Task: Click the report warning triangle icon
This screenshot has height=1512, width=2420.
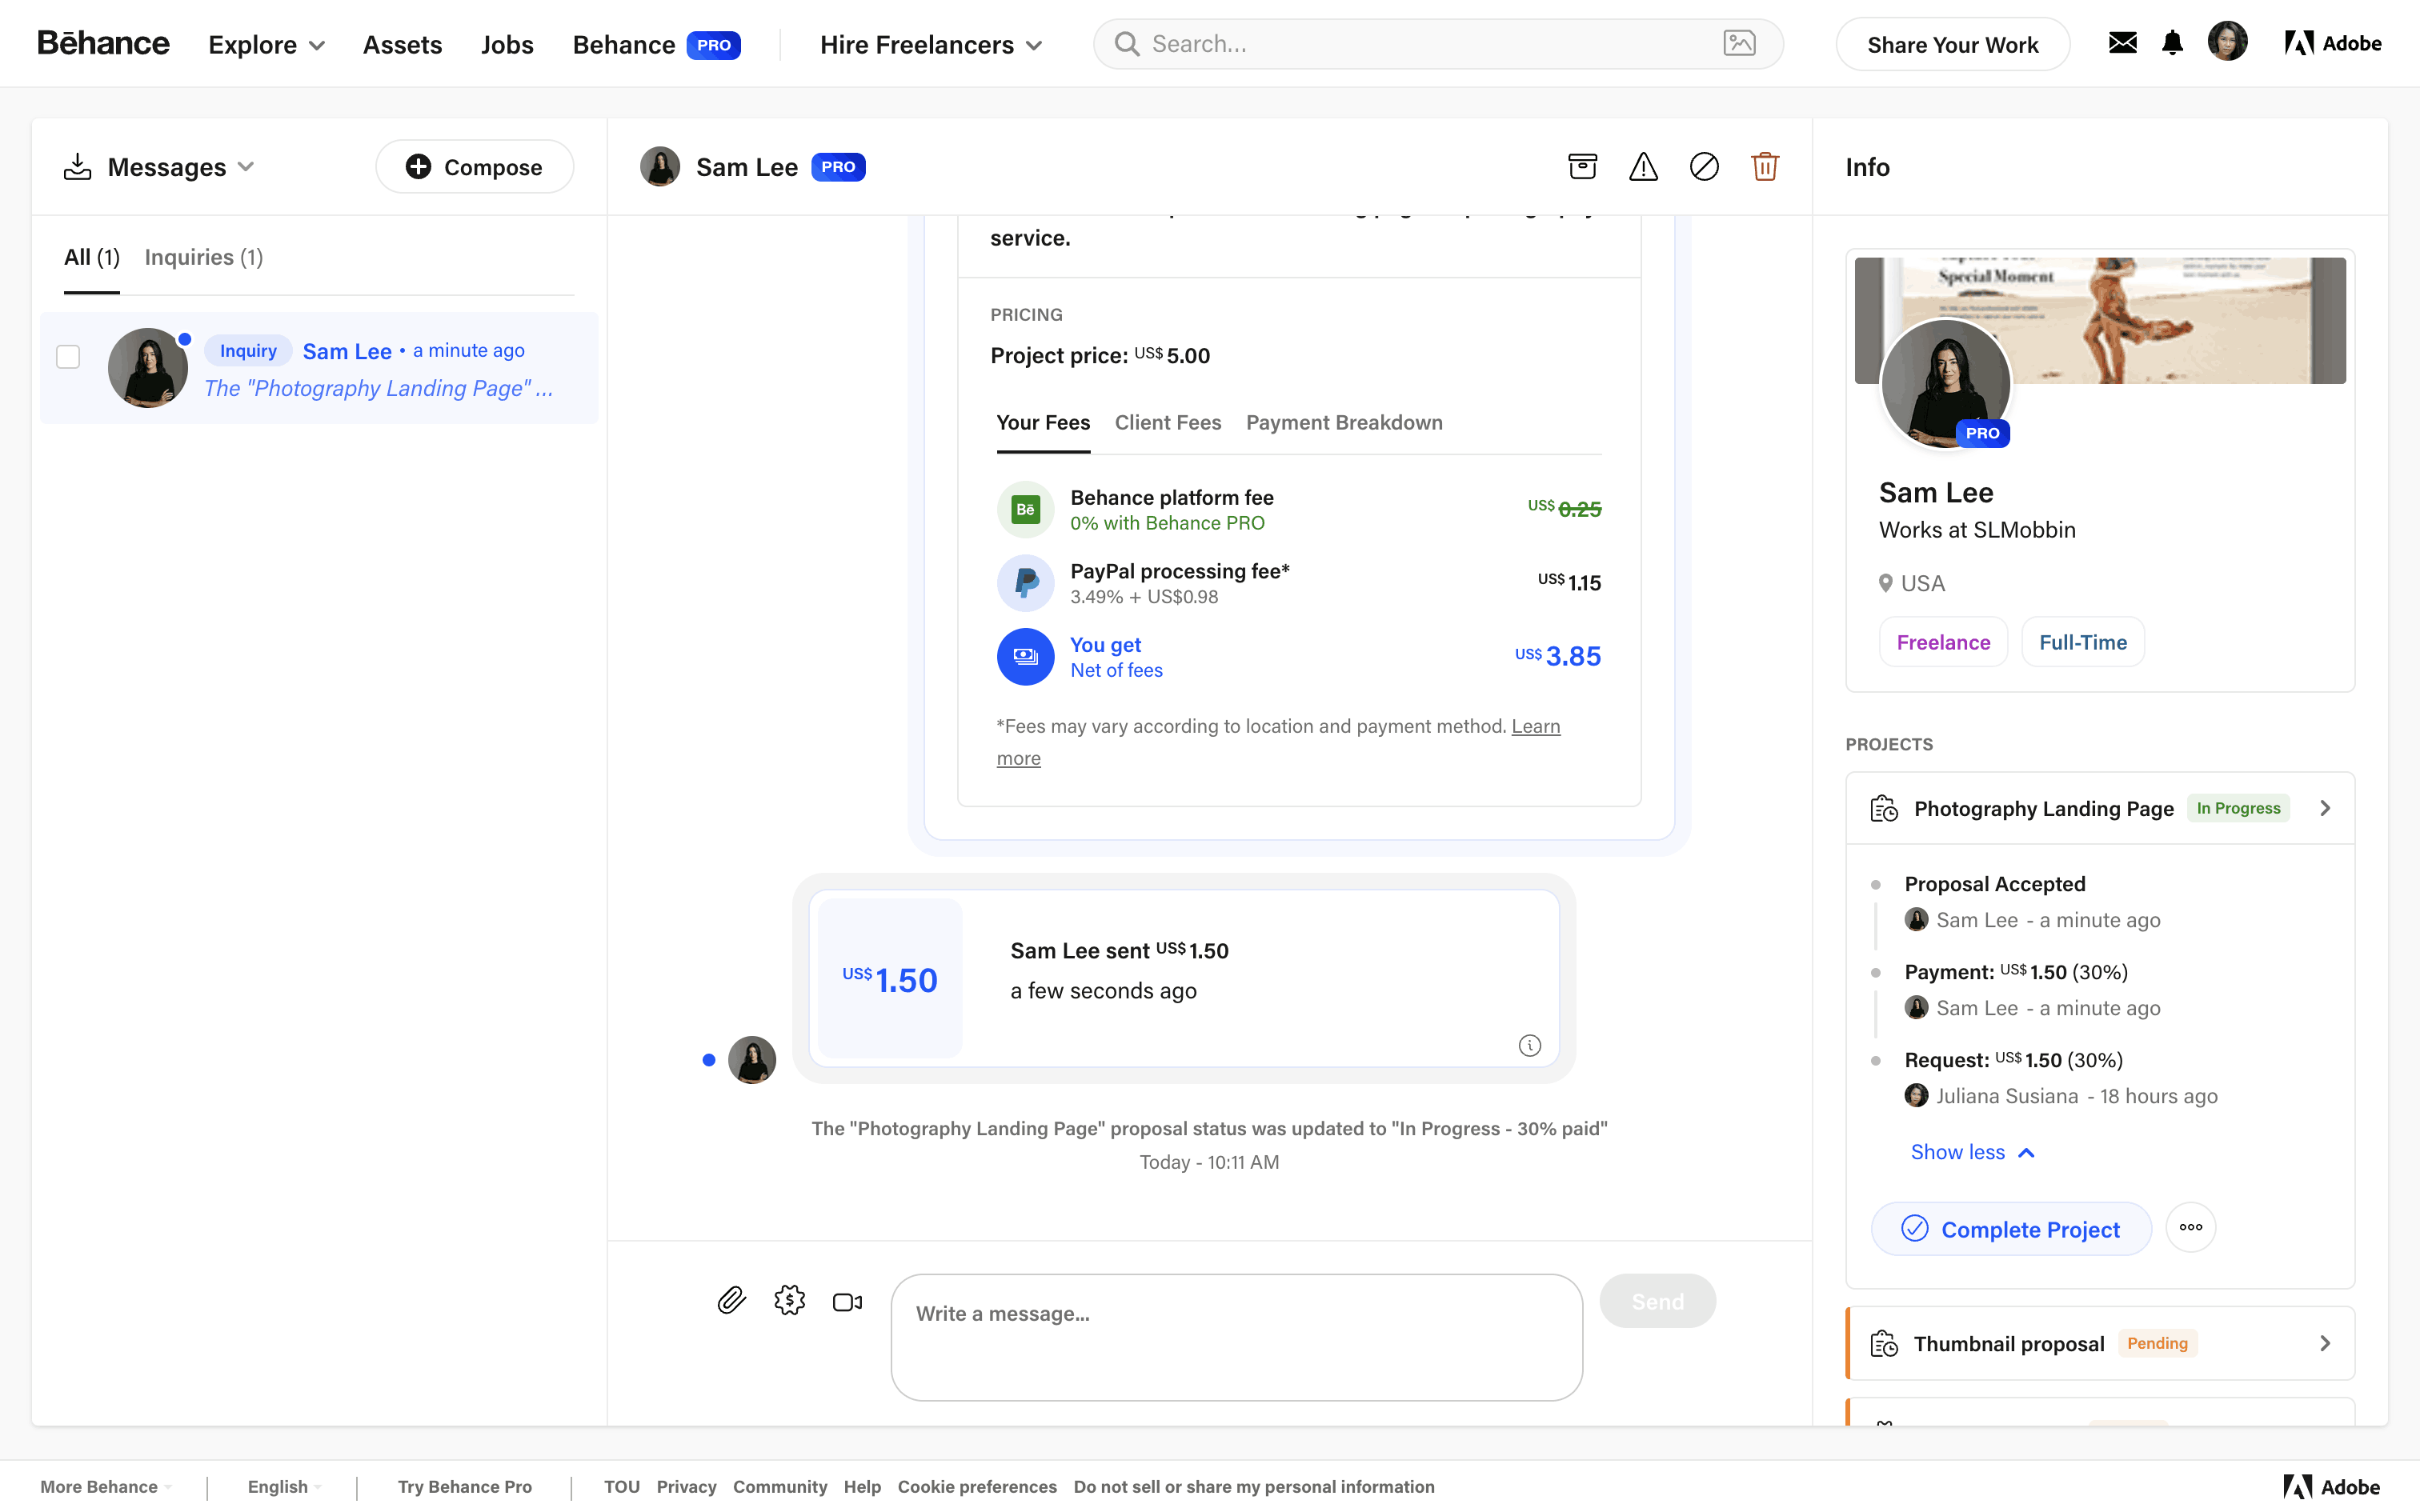Action: (x=1643, y=166)
